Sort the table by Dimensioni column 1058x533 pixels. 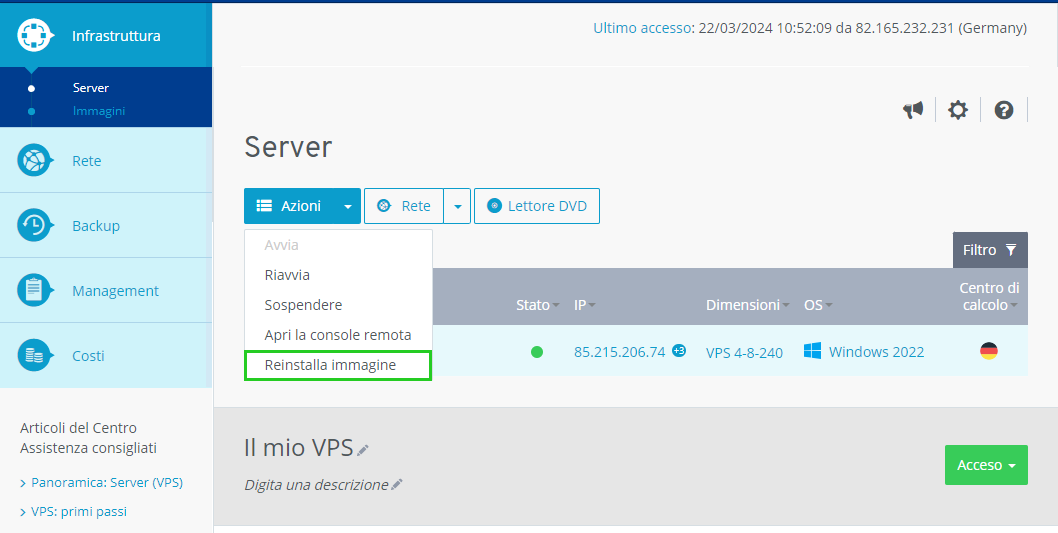748,305
